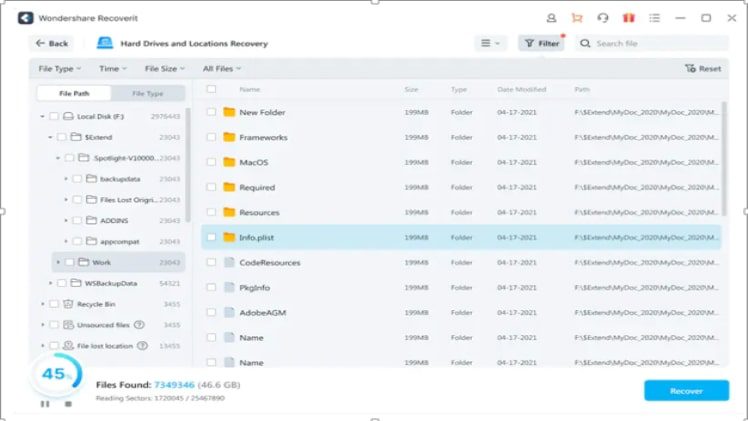Stop the scan
Viewport: 748px width, 421px height.
pyautogui.click(x=68, y=404)
